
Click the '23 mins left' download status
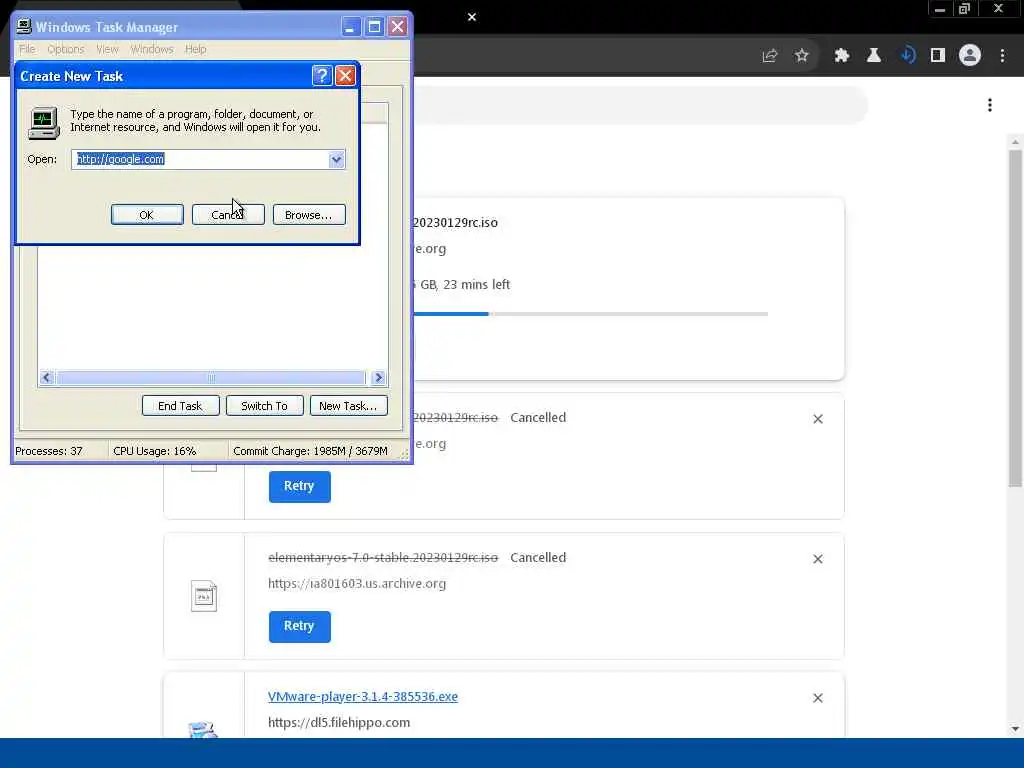point(477,285)
